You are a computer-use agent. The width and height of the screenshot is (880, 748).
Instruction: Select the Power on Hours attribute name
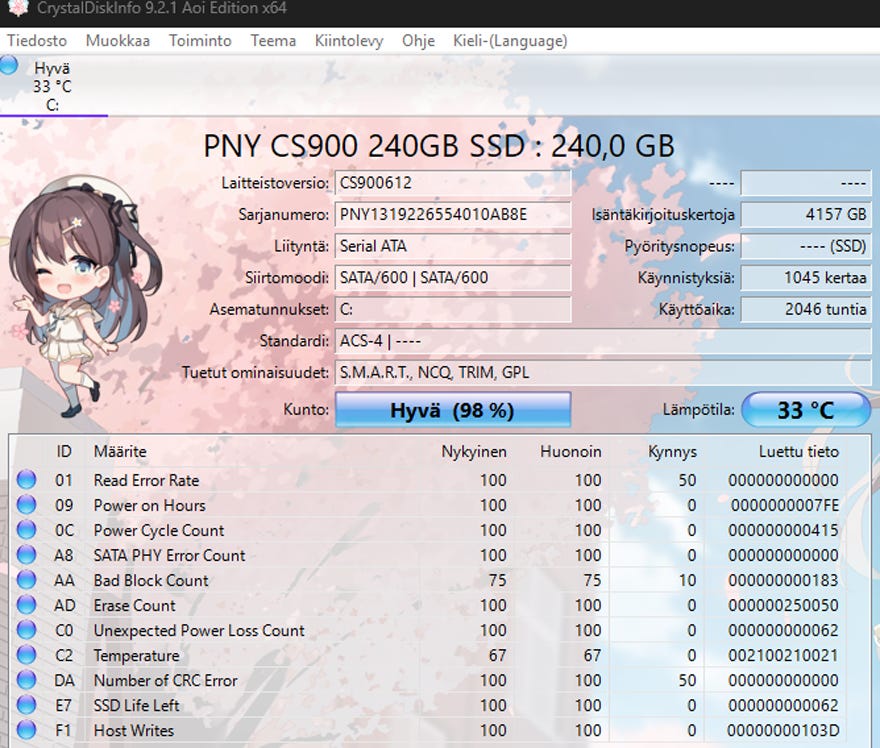pos(149,505)
